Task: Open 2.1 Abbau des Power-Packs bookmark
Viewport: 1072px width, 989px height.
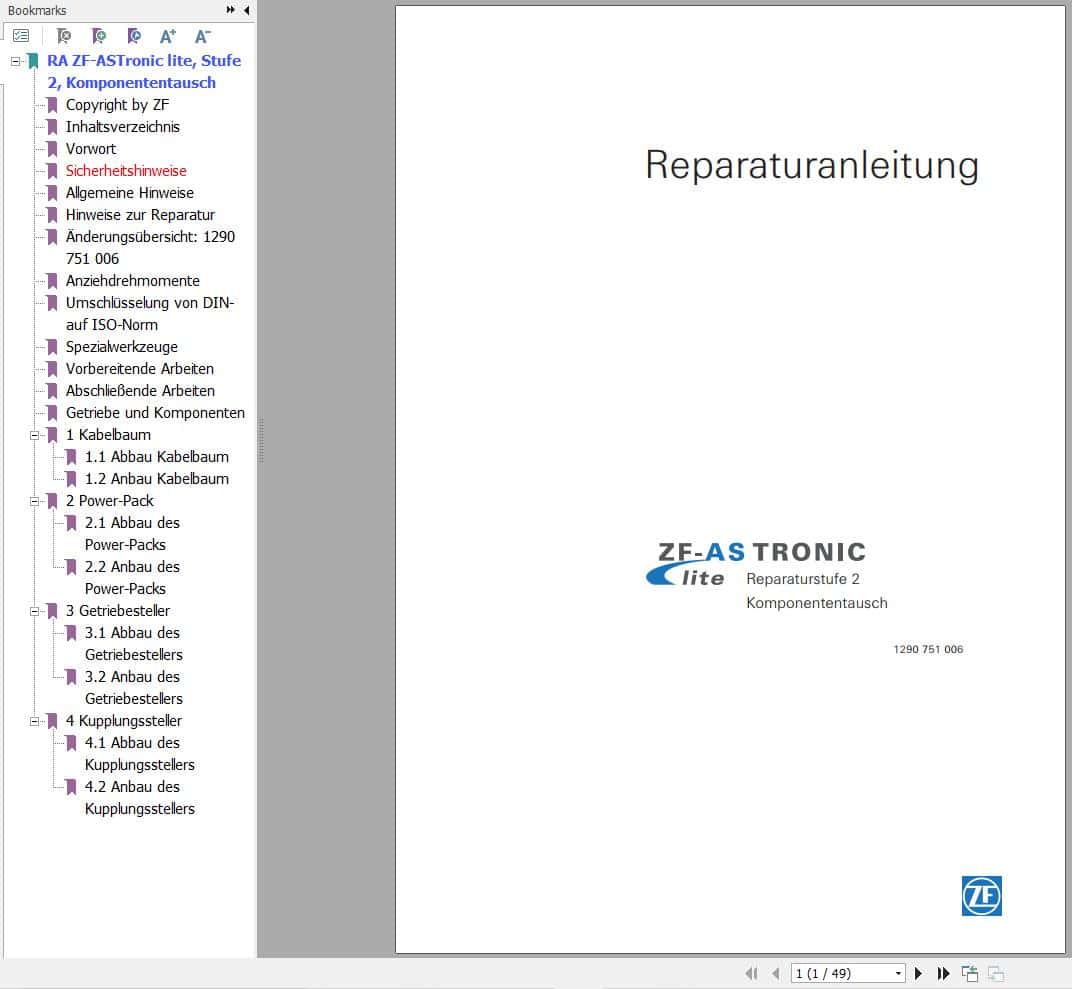Action: 132,533
